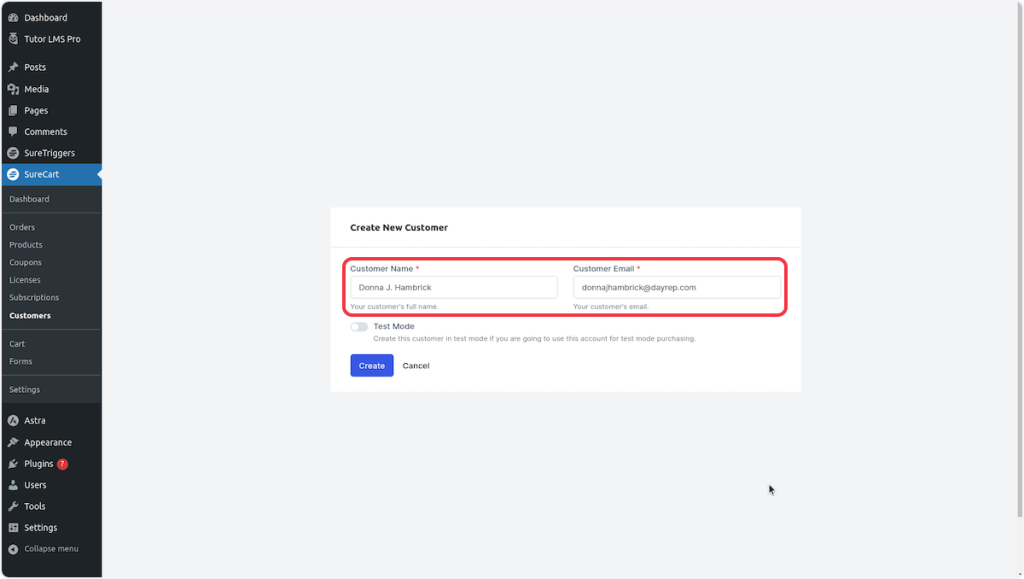This screenshot has height=579, width=1024.
Task: Click the Appearance paintbrush icon
Action: point(13,442)
